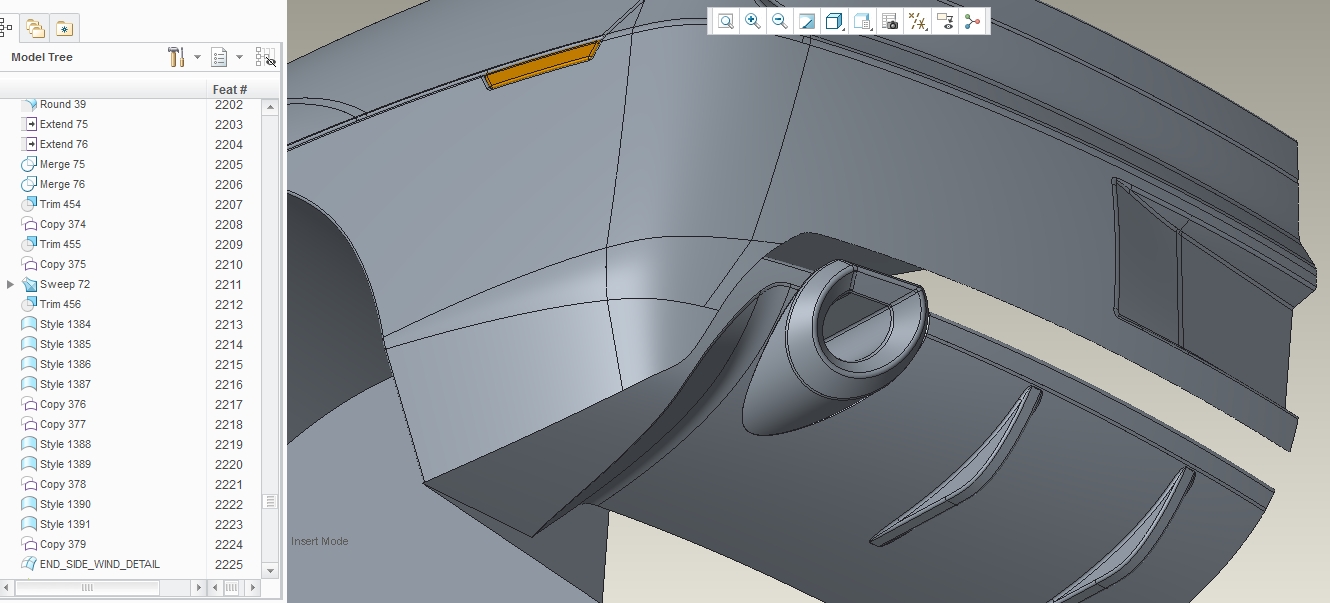Select Trim 456 feature

tap(60, 304)
